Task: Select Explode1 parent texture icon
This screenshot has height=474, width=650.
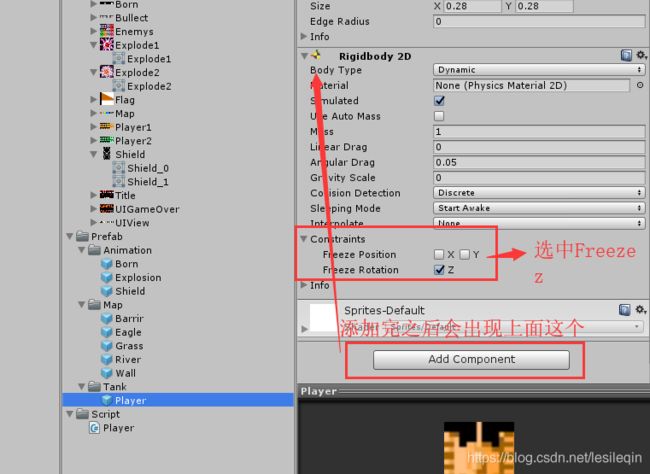Action: pos(107,45)
